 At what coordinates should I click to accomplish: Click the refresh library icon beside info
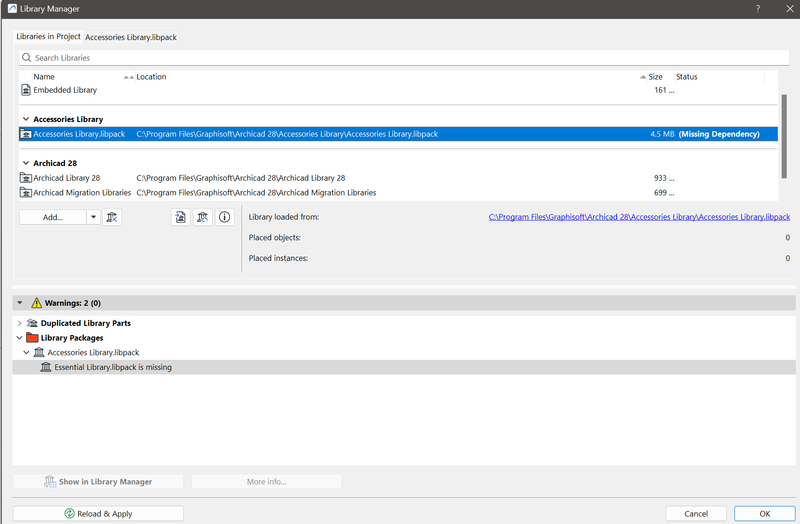click(203, 217)
